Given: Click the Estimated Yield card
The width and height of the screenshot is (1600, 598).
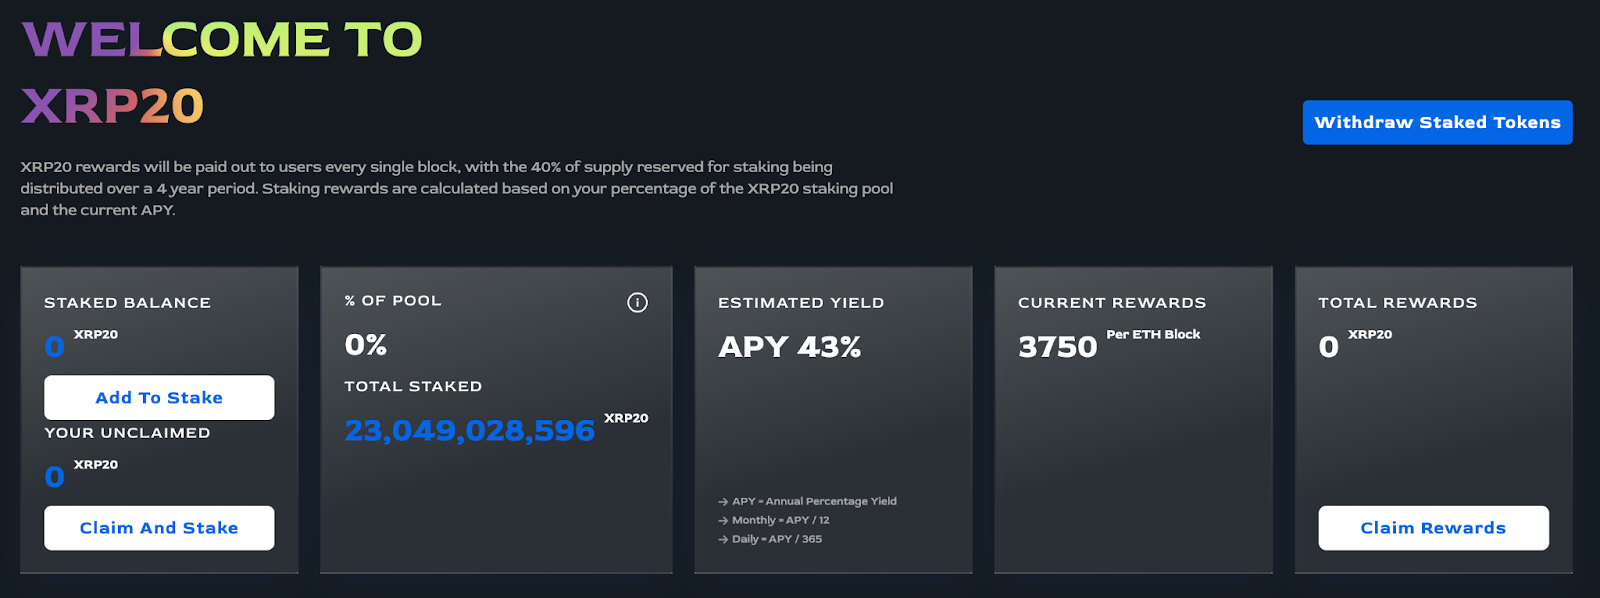Looking at the screenshot, I should (x=833, y=419).
